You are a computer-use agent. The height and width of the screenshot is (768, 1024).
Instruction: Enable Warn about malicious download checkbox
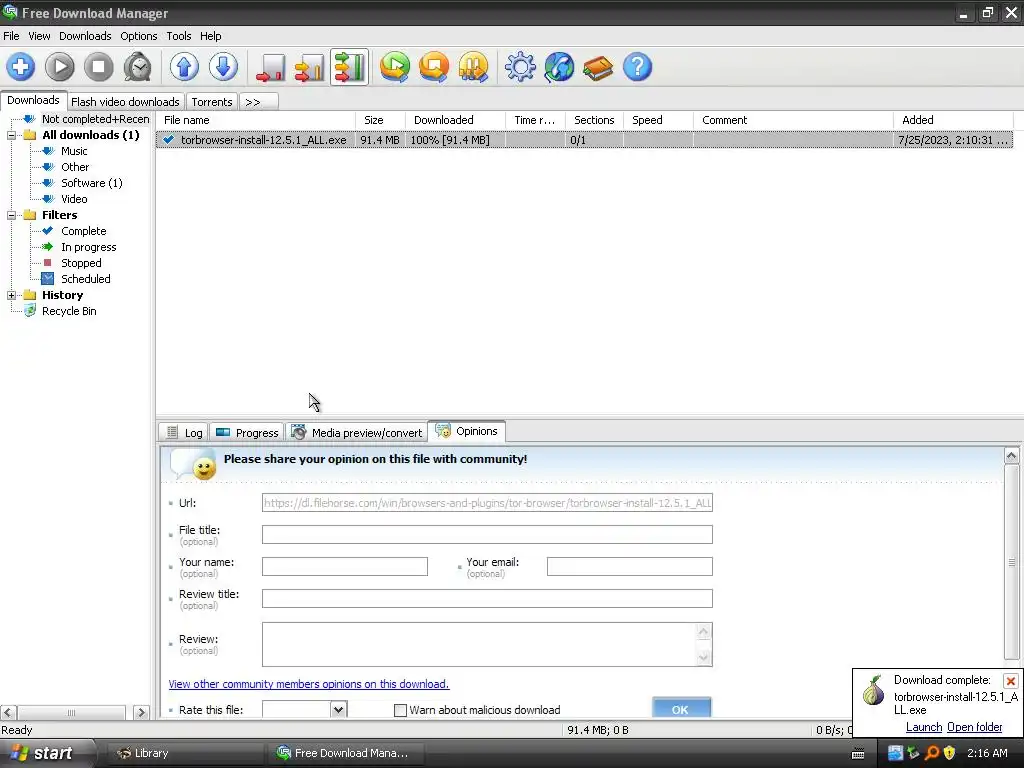click(400, 710)
